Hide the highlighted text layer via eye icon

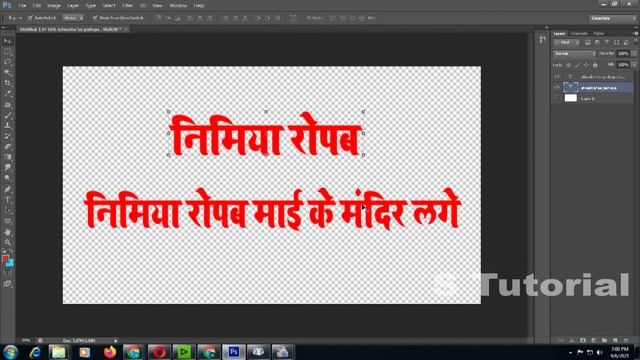pos(557,87)
